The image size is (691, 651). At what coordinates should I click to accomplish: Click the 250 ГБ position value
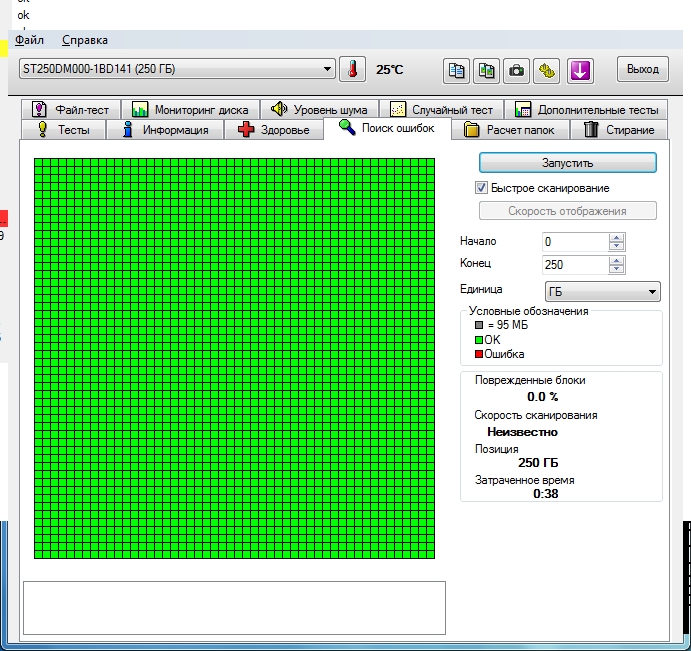538,463
